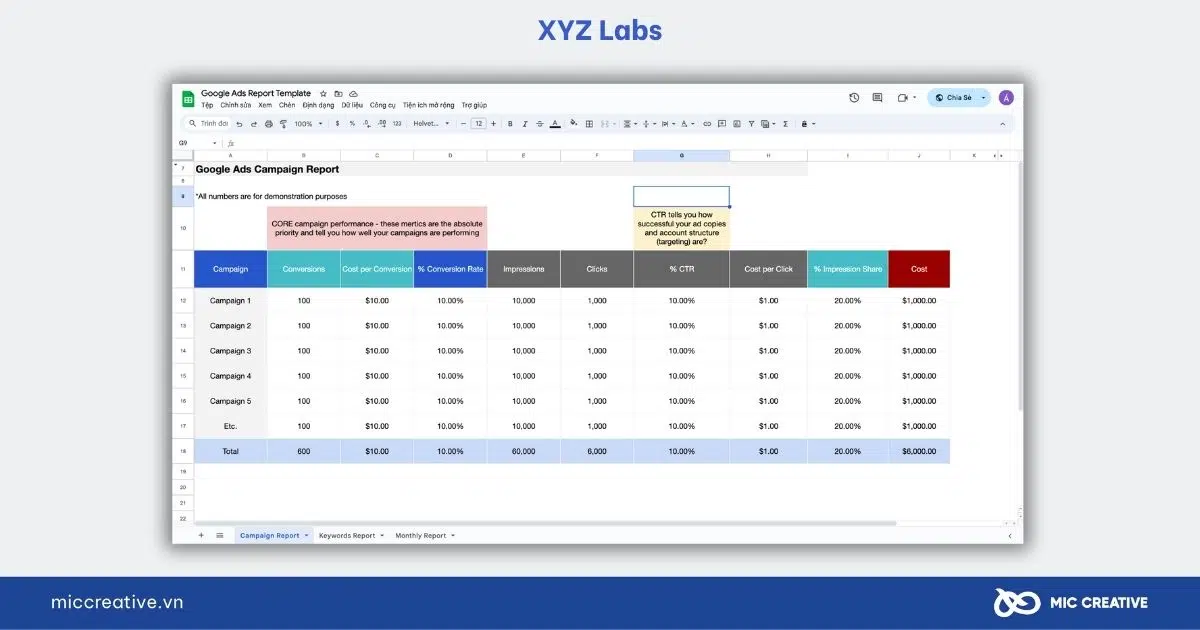The width and height of the screenshot is (1200, 630).
Task: Toggle strikethrough formatting
Action: point(540,124)
